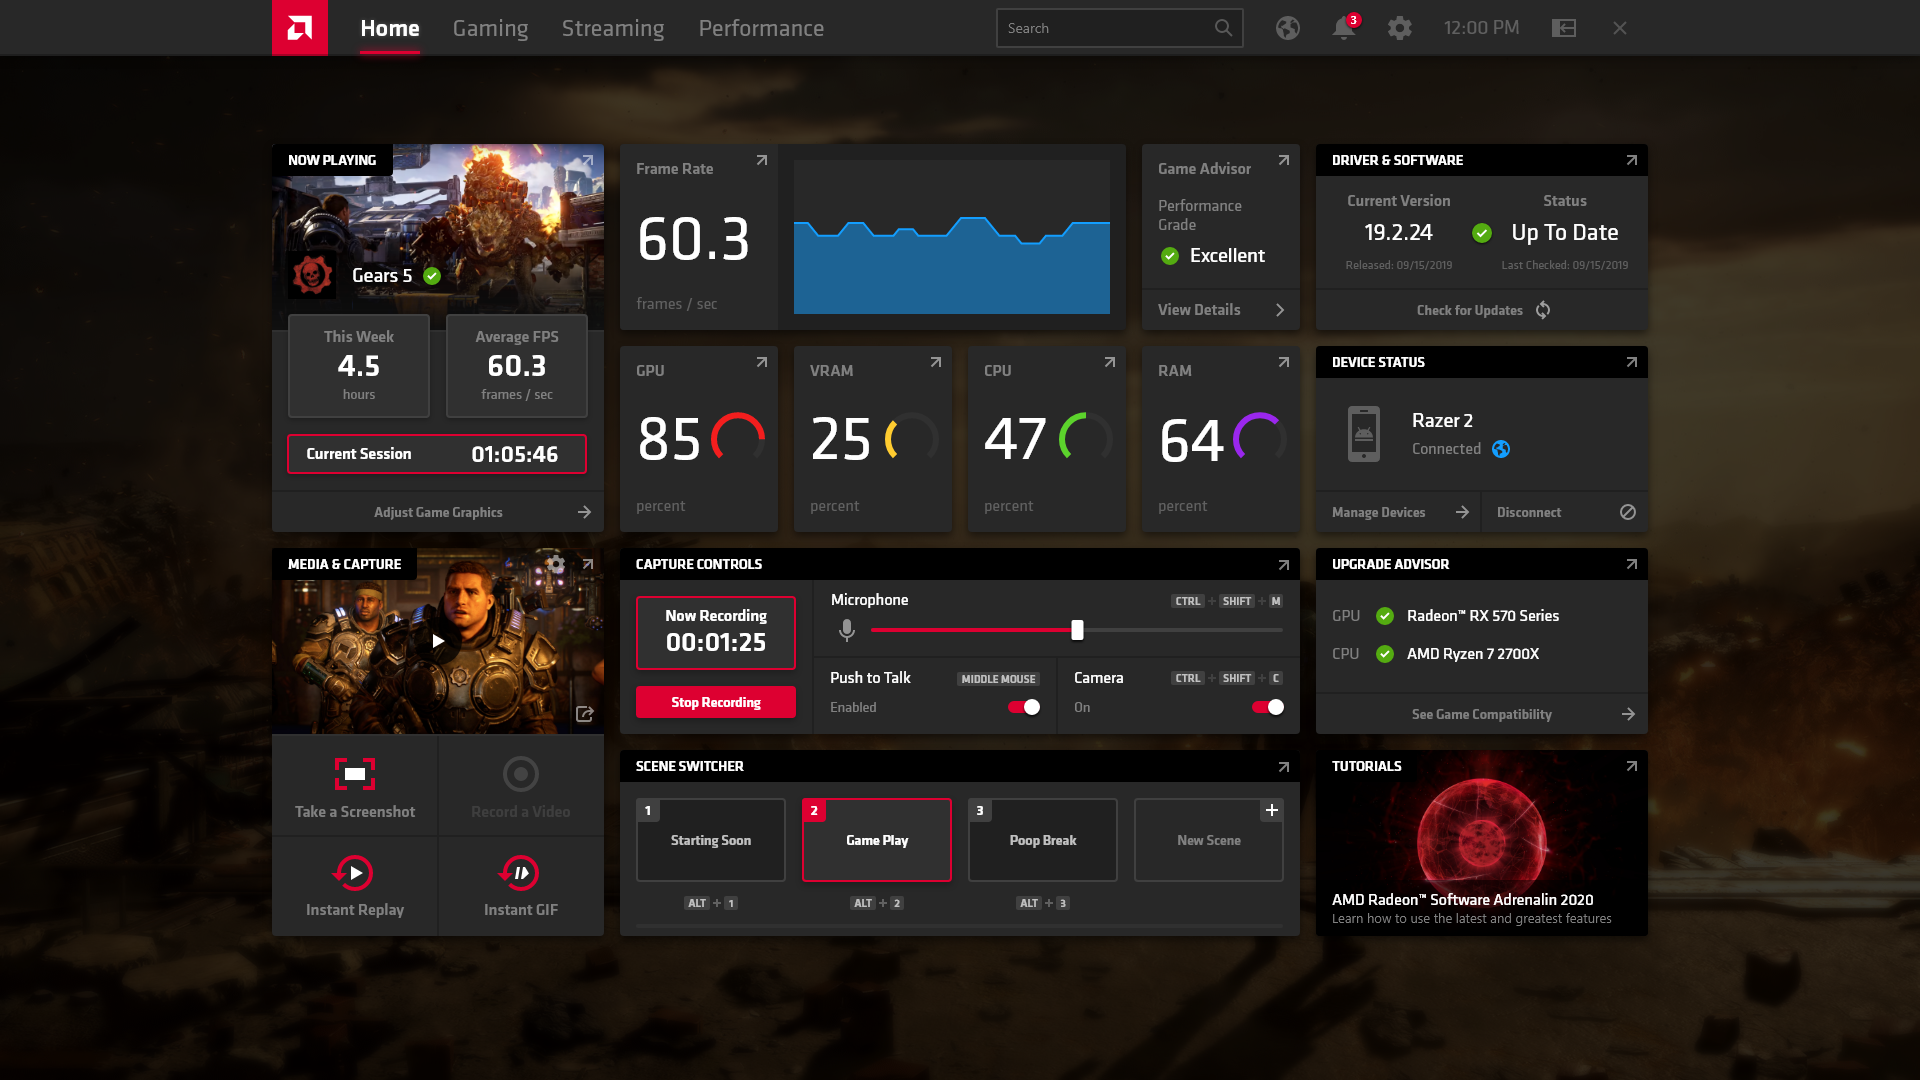Select Scene 3 Poop Break thumbnail
This screenshot has width=1920, height=1080.
(x=1042, y=840)
